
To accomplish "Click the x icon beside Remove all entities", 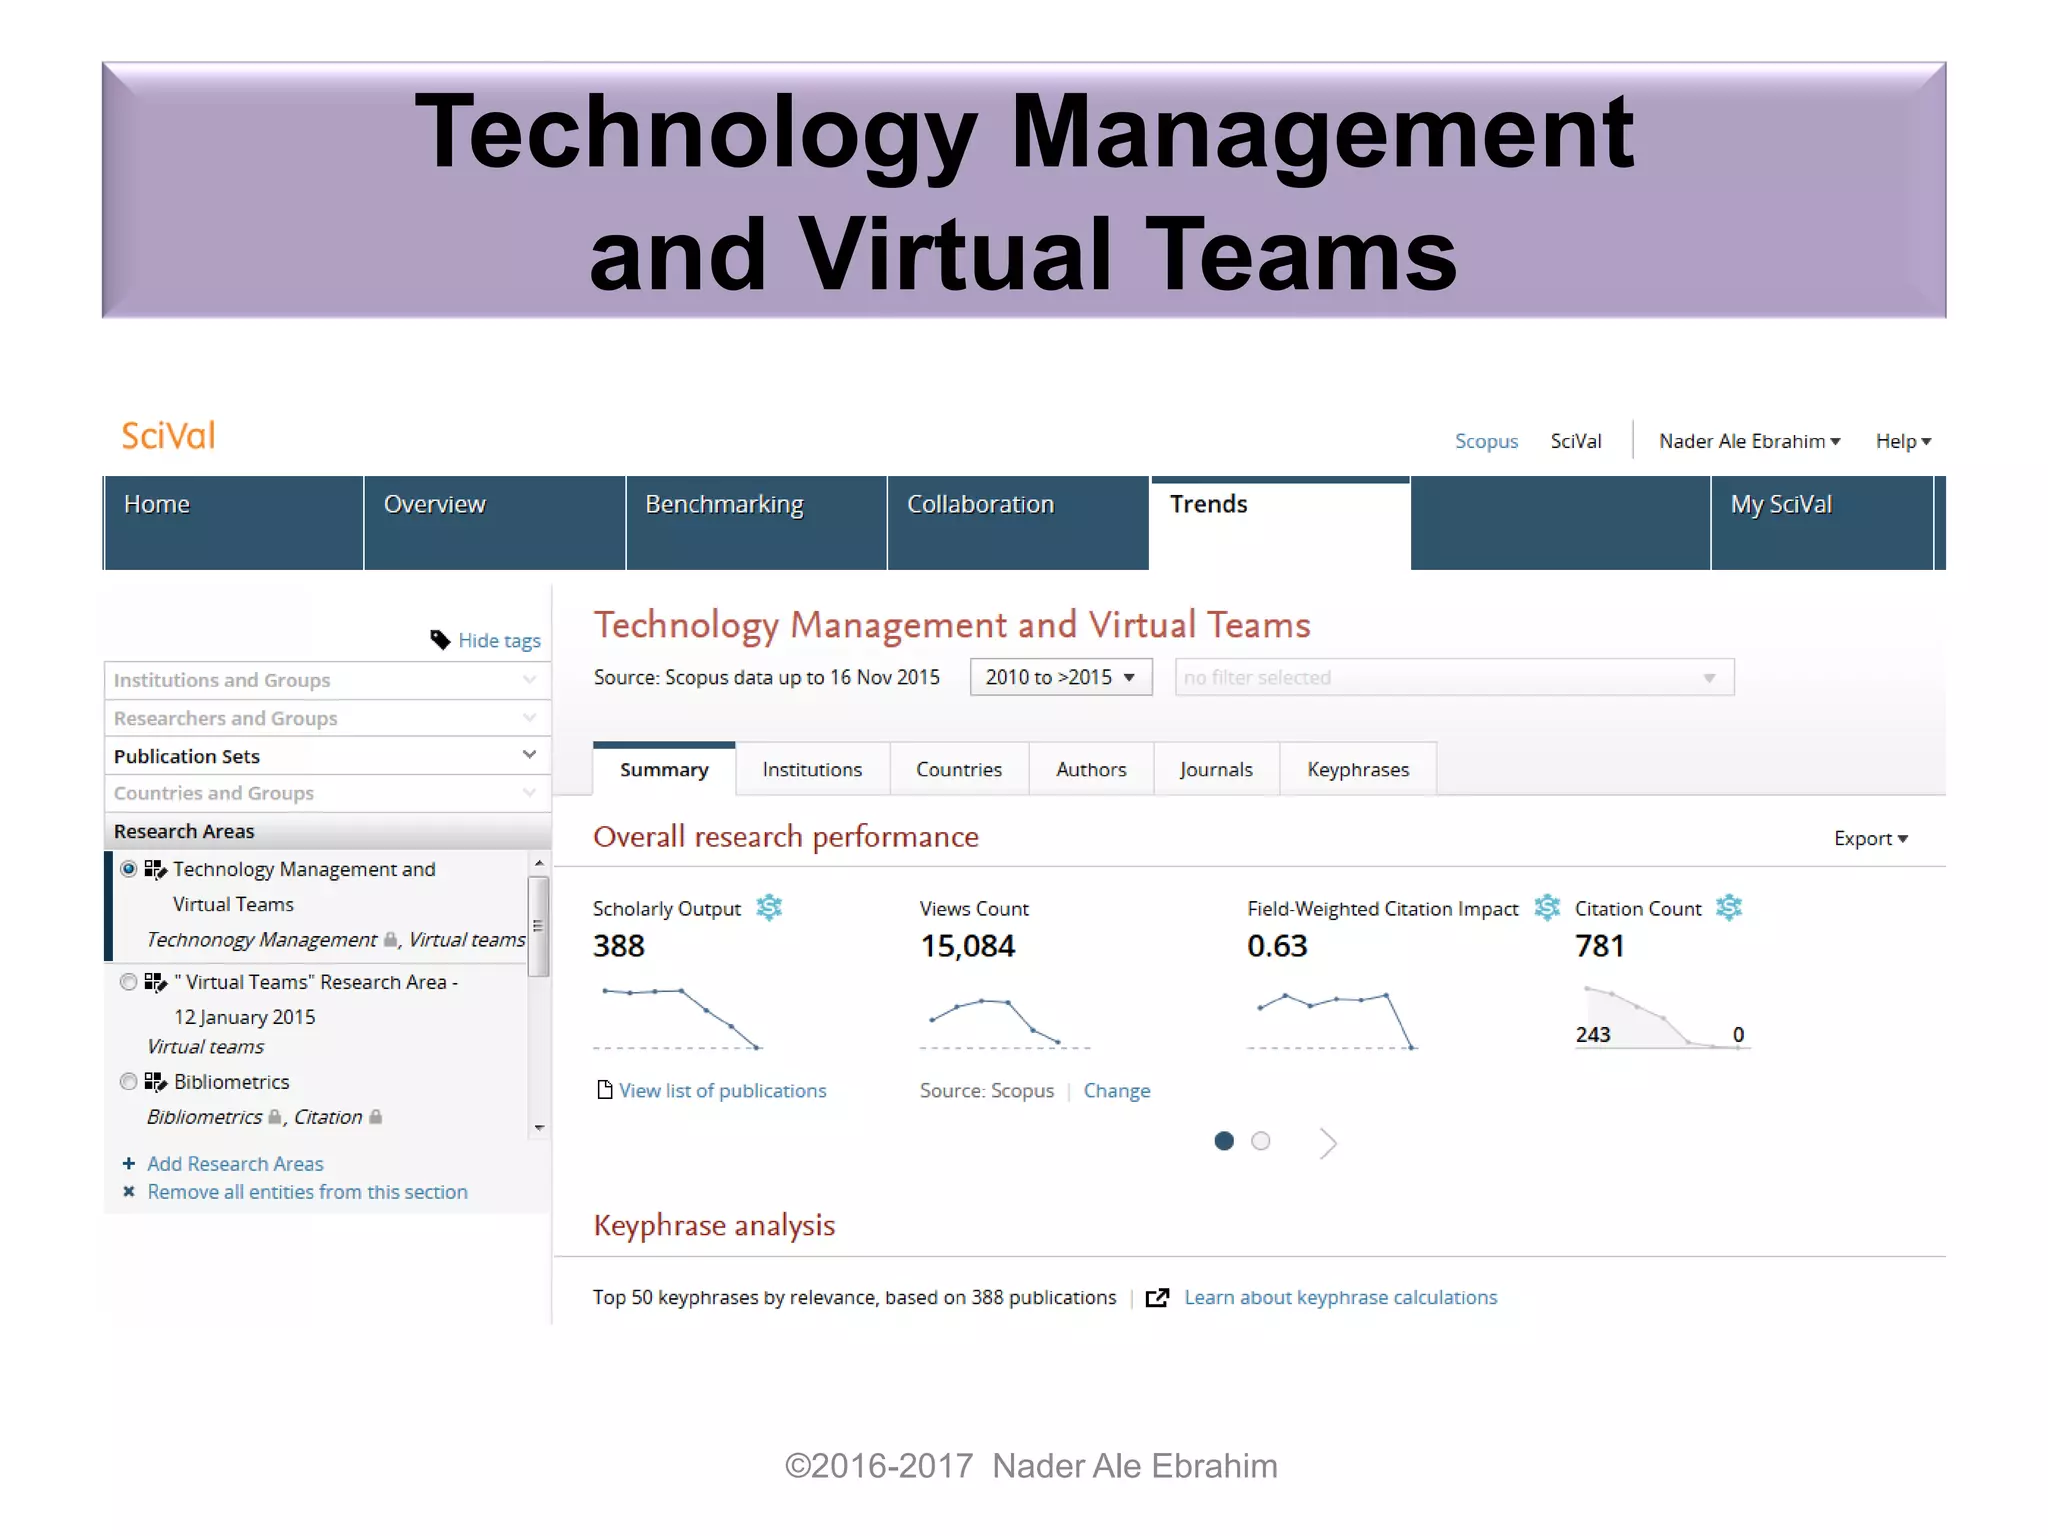I will (128, 1191).
